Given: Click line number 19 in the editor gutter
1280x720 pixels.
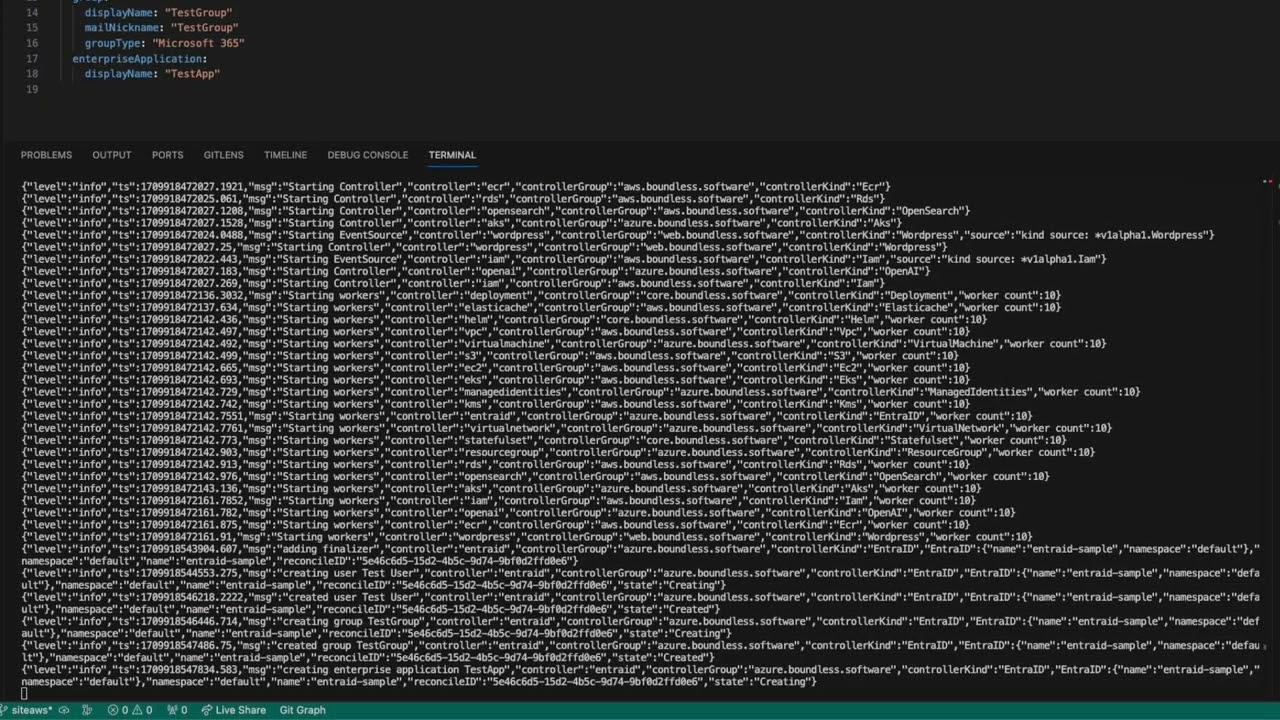Looking at the screenshot, I should pos(32,89).
